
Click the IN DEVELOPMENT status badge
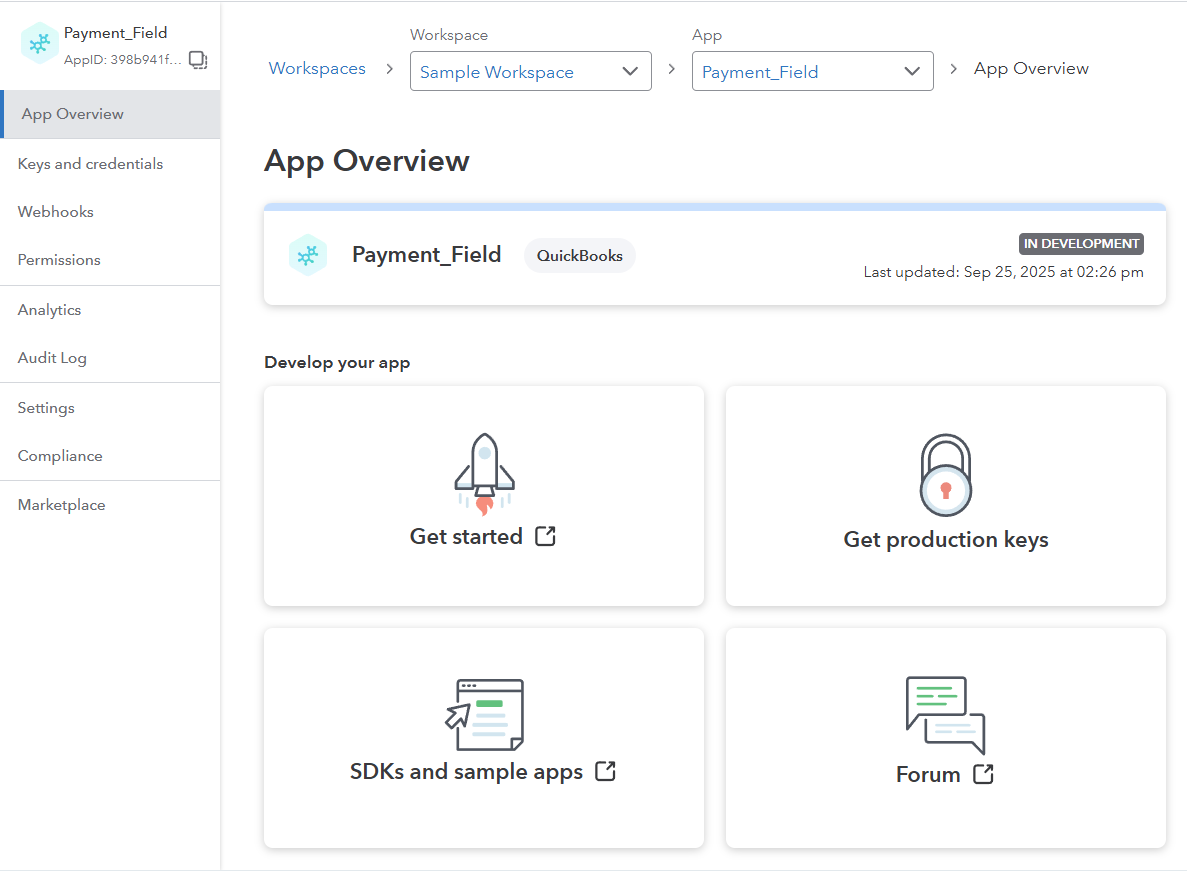pyautogui.click(x=1081, y=243)
